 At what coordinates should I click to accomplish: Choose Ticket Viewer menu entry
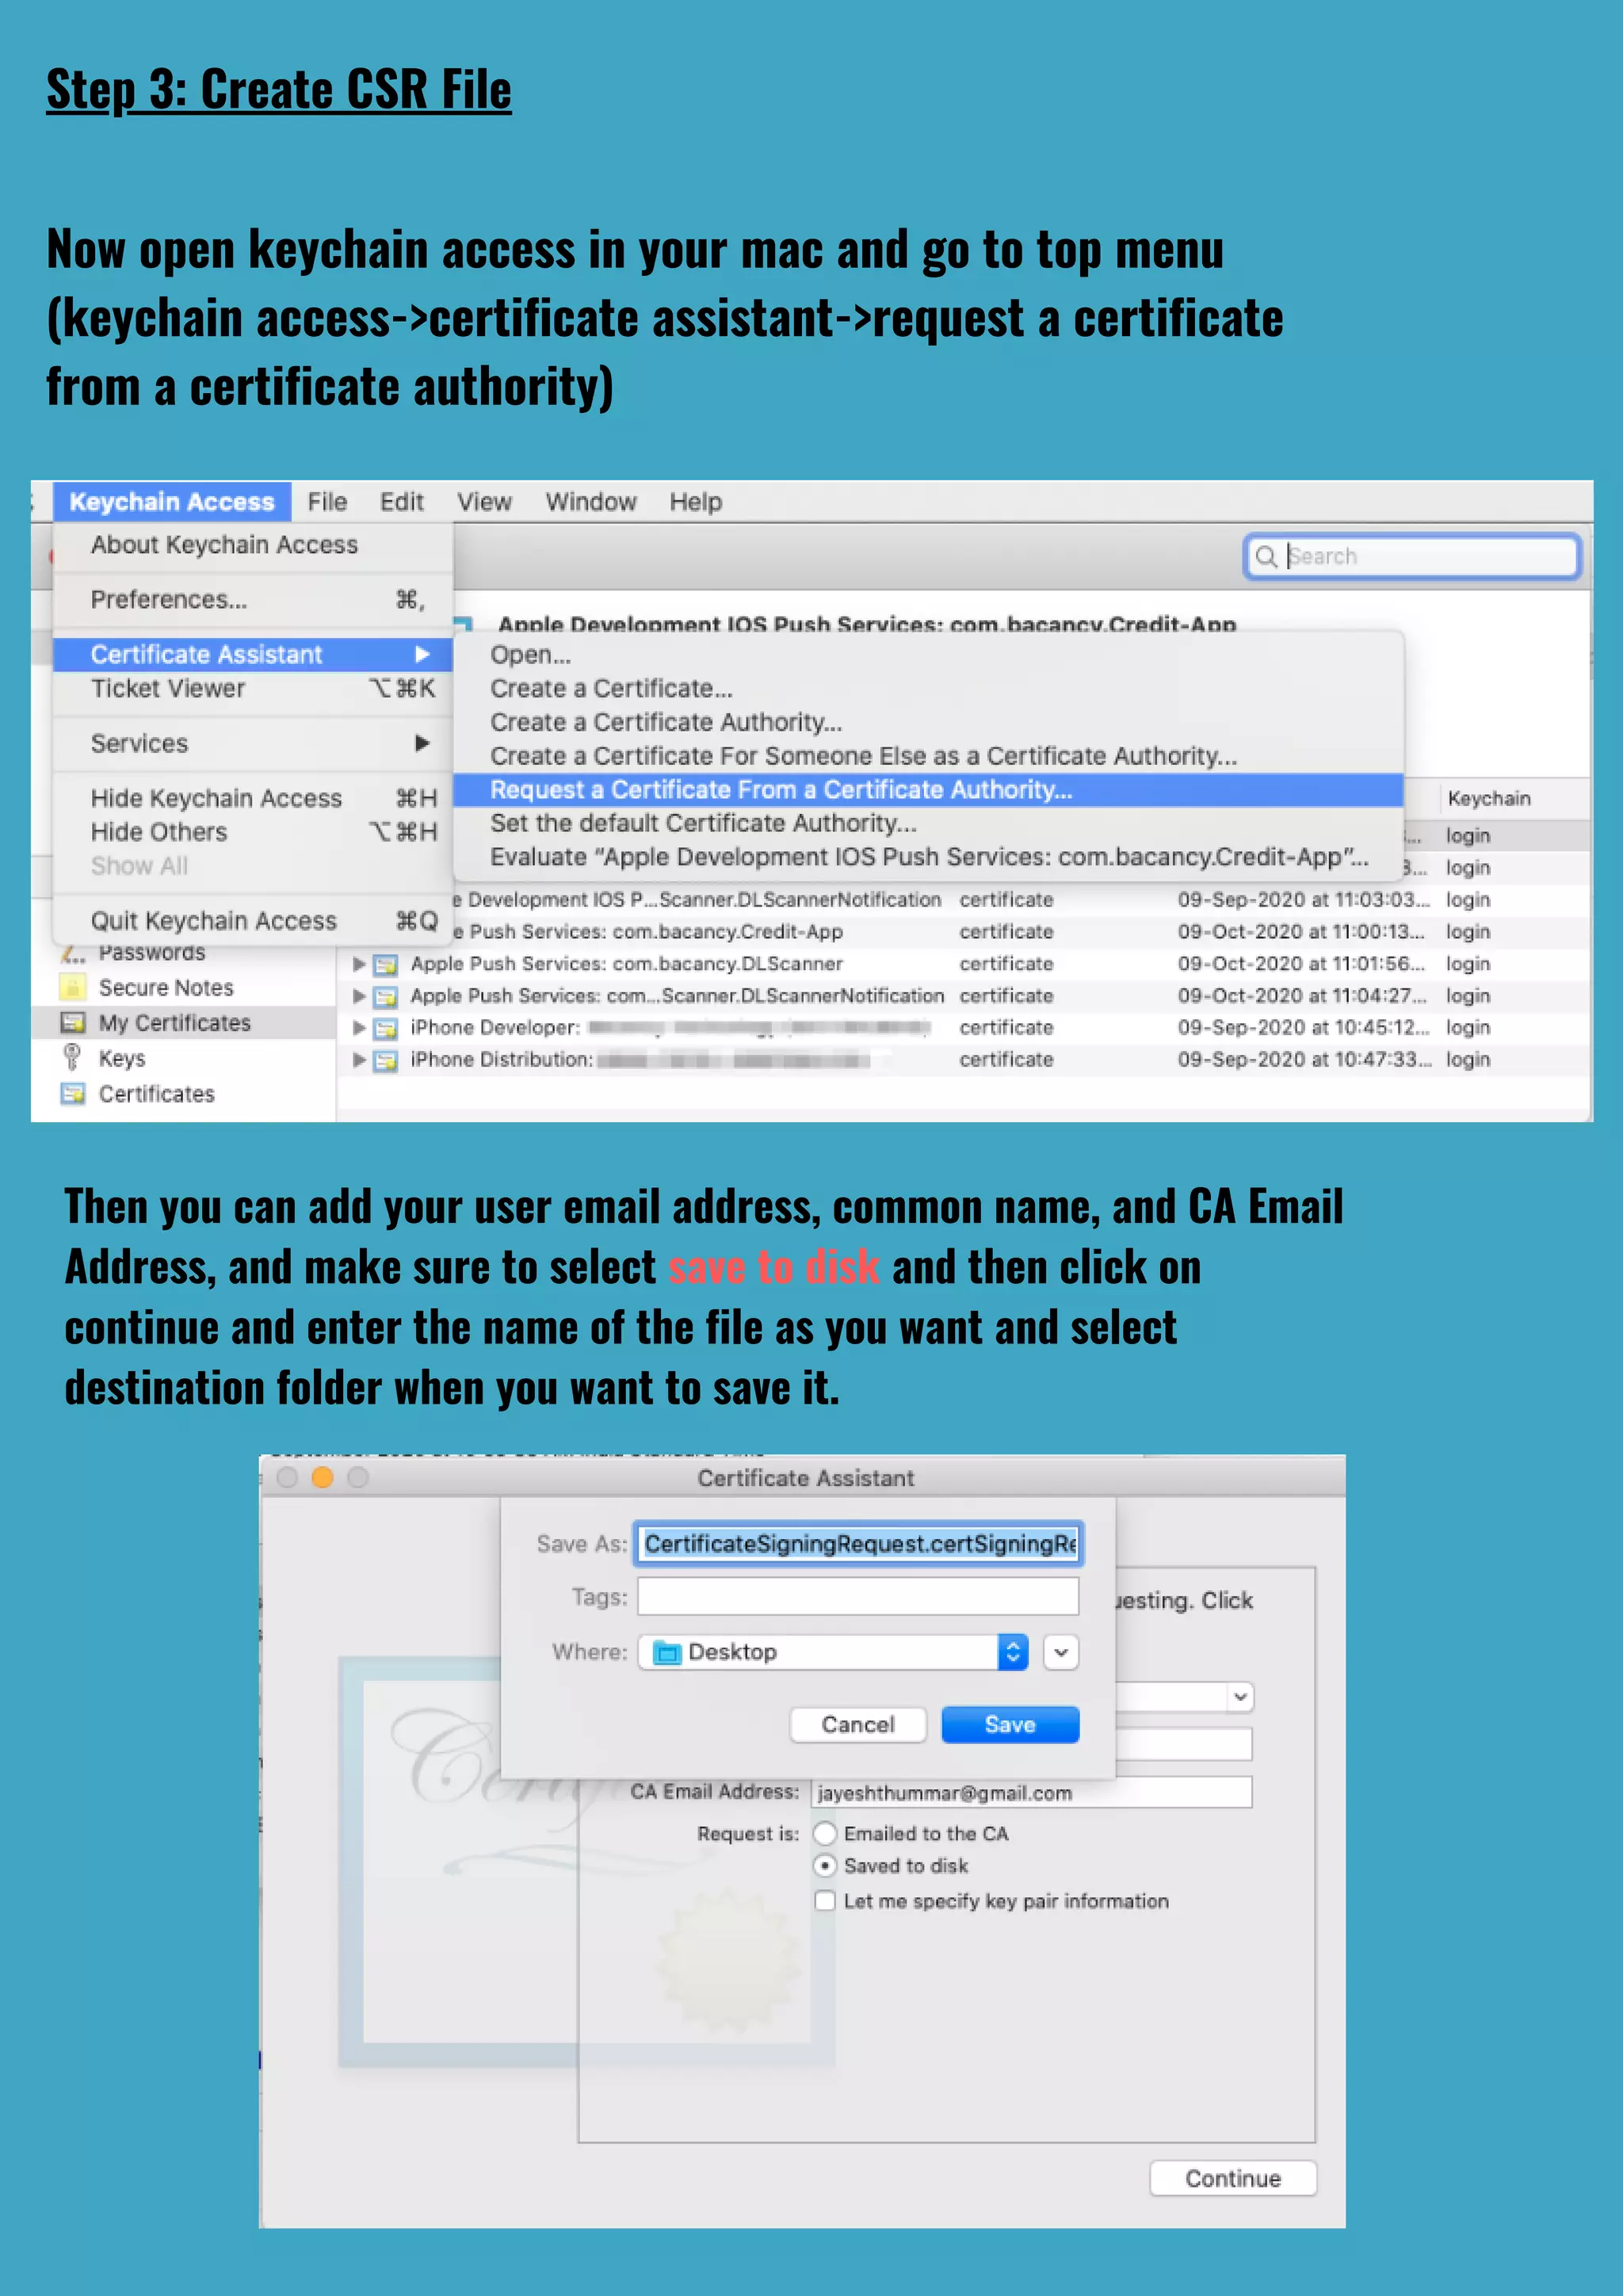click(253, 688)
